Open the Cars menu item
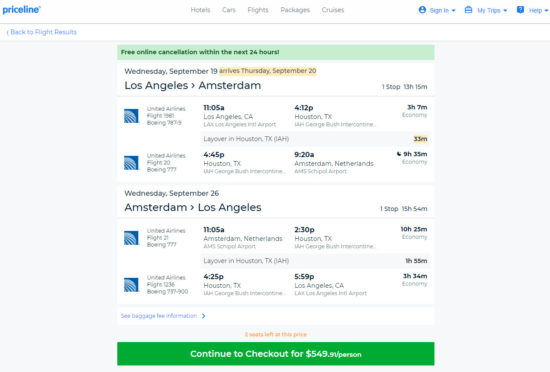The image size is (550, 372). (229, 10)
